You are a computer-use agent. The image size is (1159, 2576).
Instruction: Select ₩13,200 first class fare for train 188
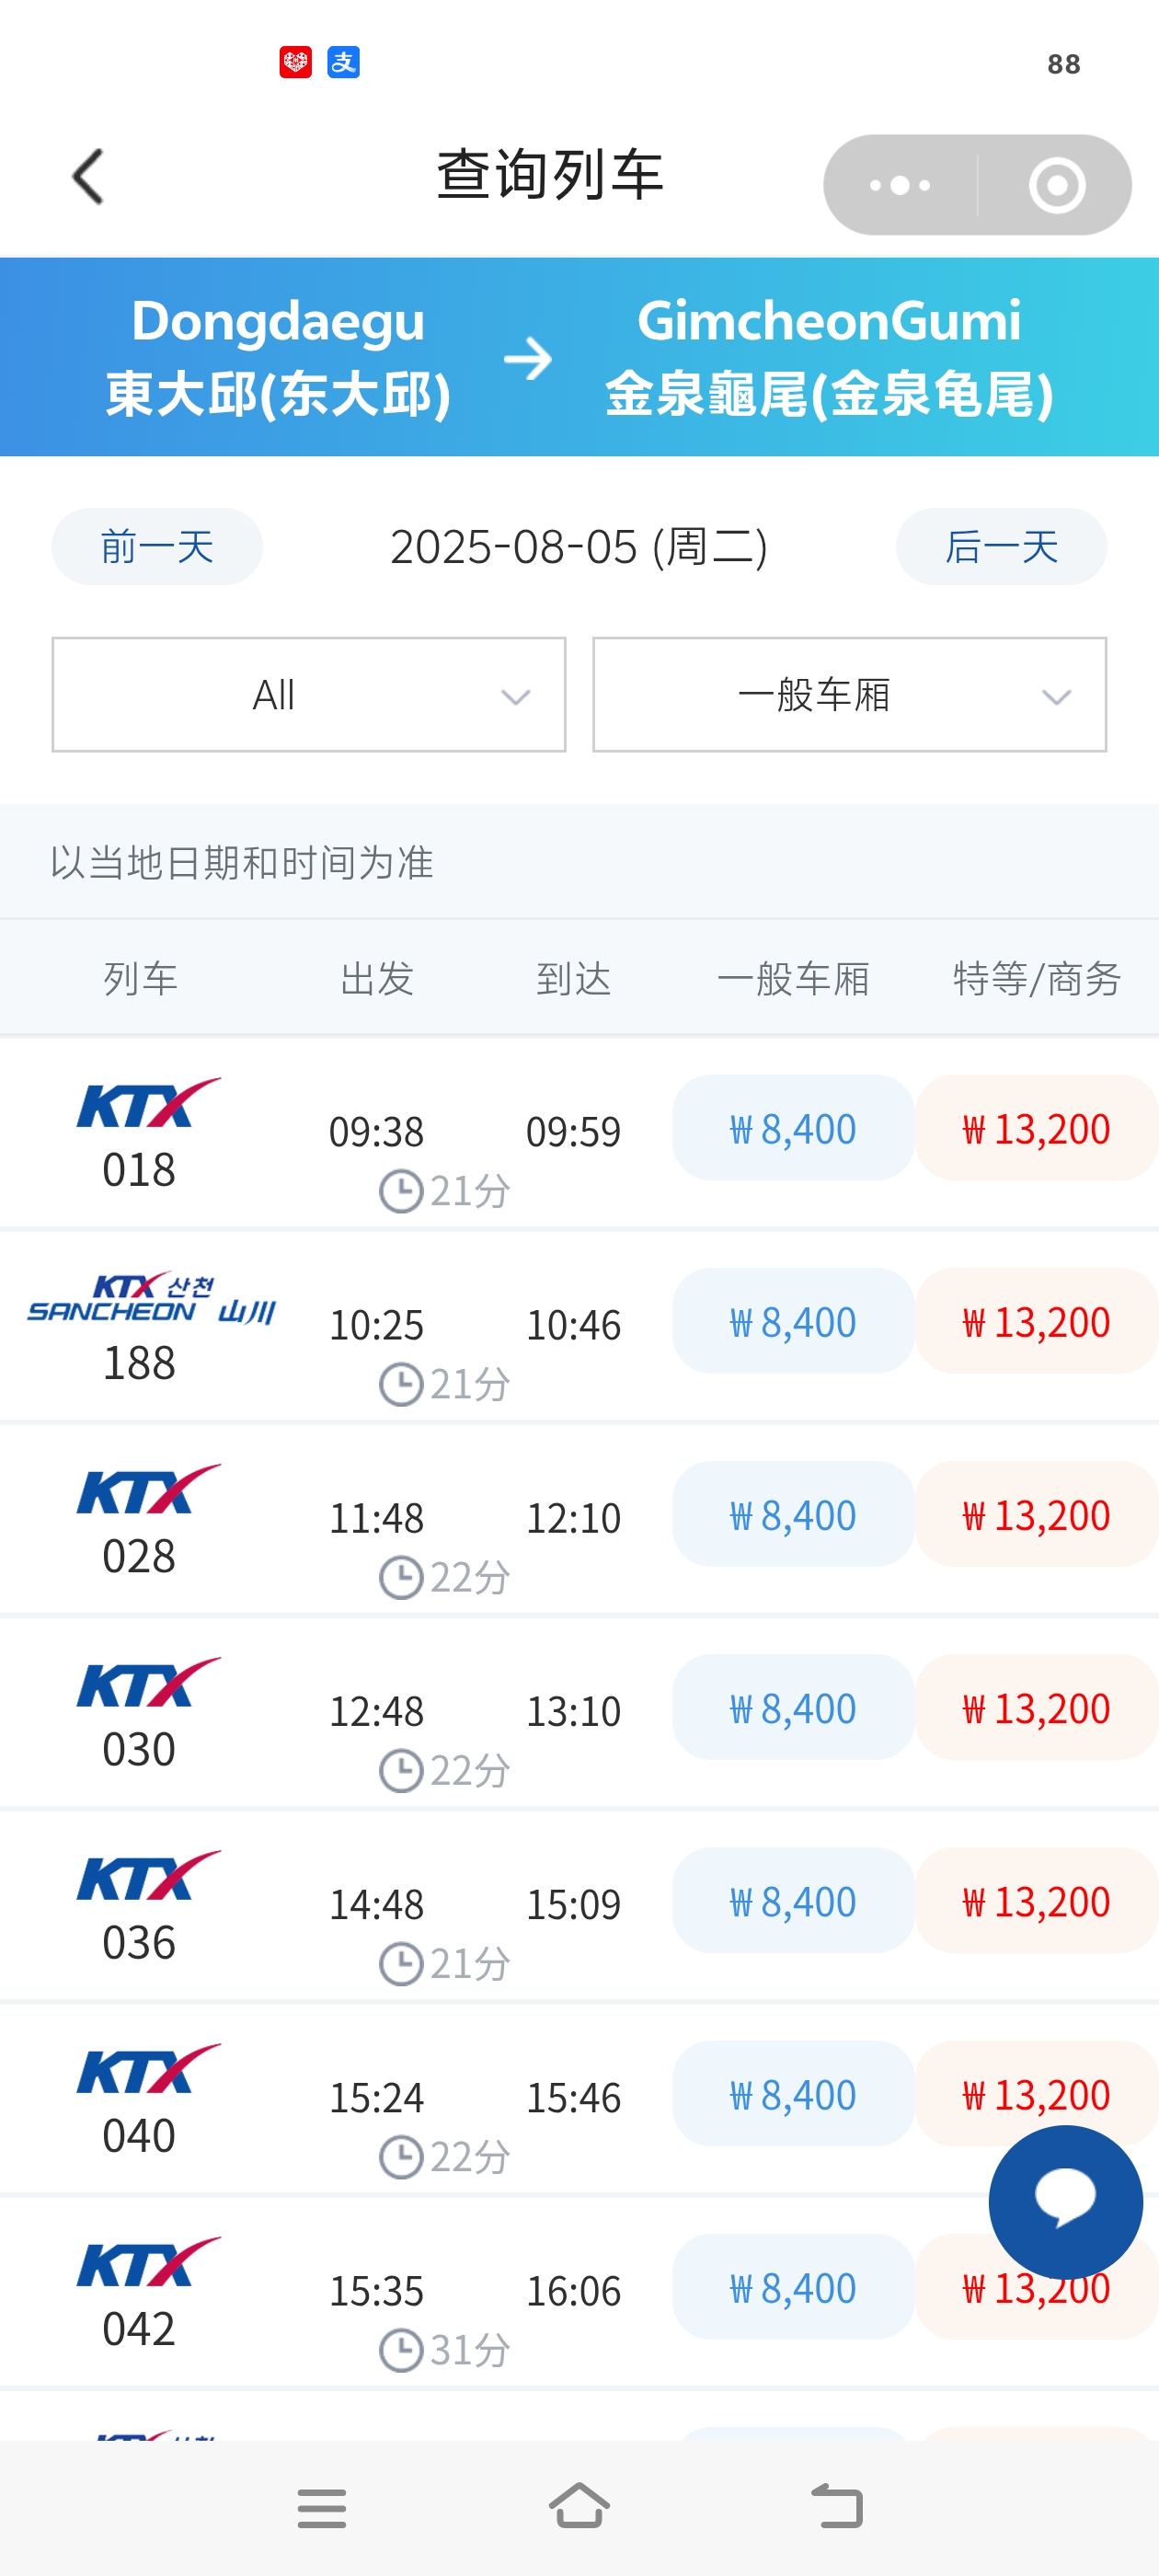click(1035, 1321)
